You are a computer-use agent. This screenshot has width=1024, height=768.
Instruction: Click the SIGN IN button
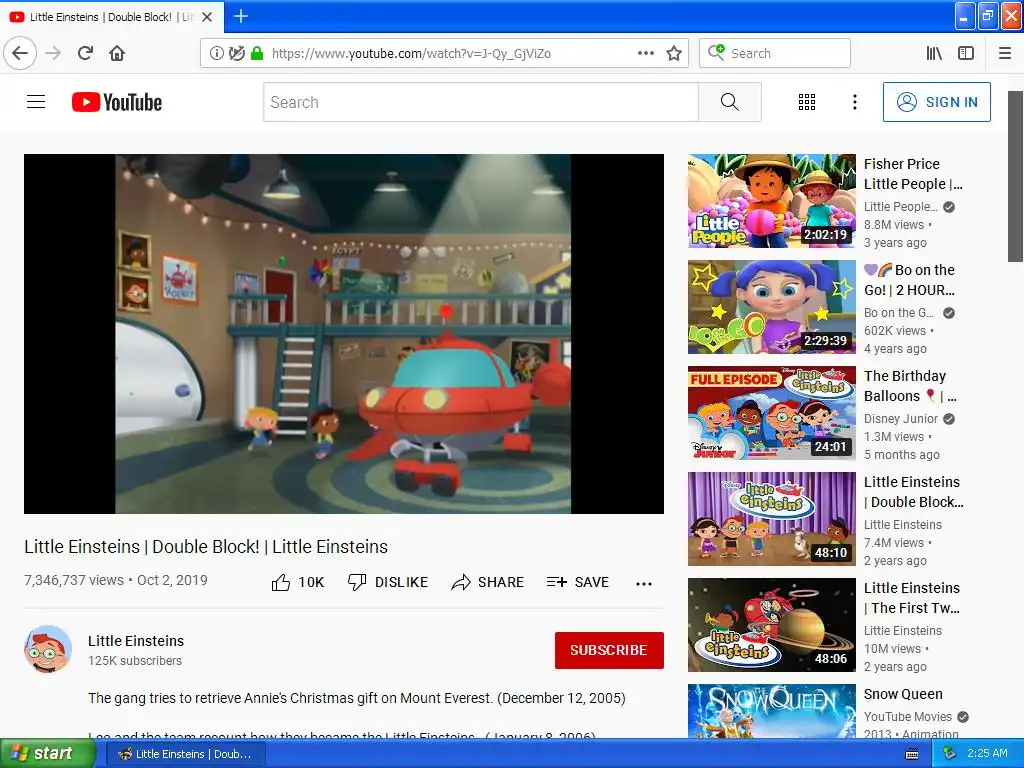[936, 102]
